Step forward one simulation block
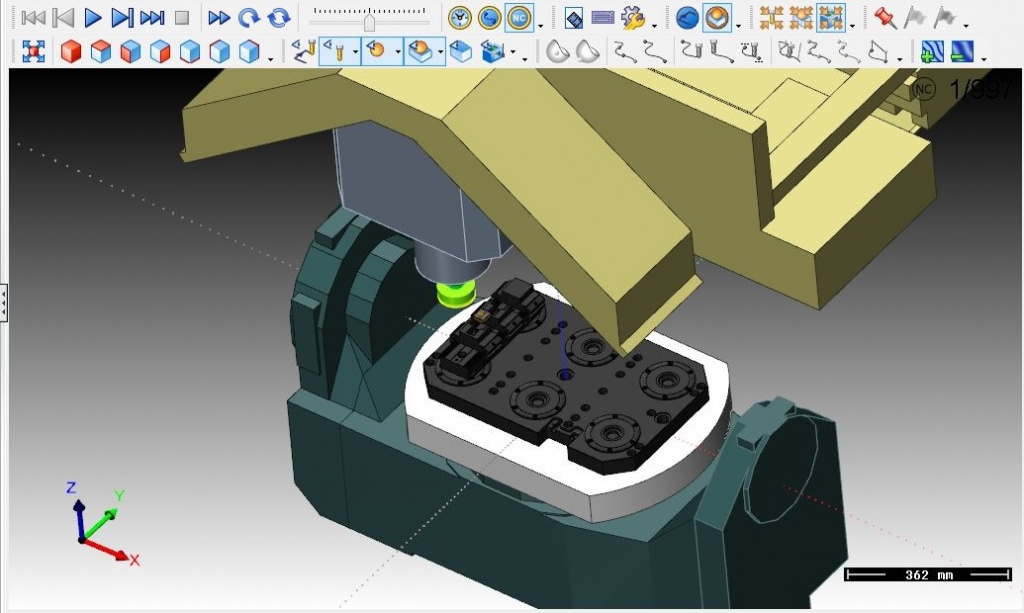This screenshot has height=613, width=1024. (x=122, y=18)
